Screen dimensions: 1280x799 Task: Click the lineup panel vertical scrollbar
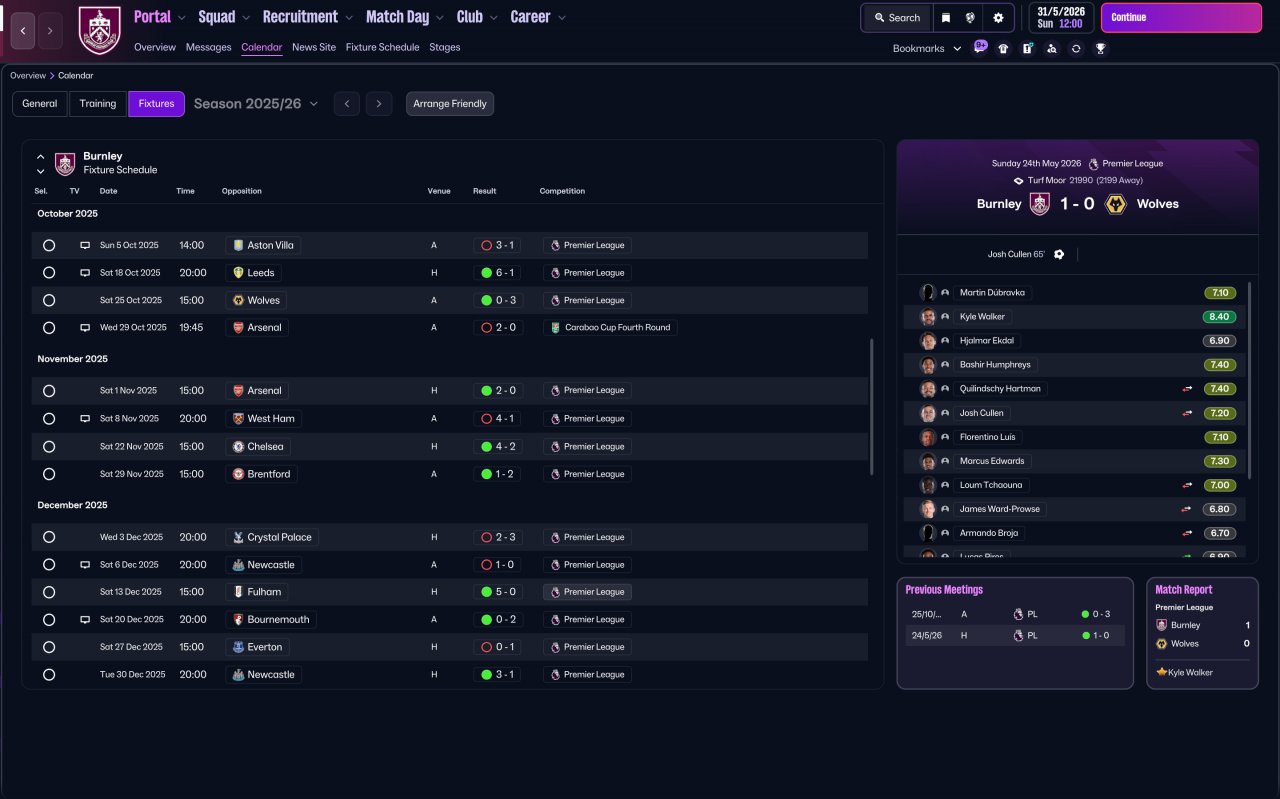tap(1250, 380)
